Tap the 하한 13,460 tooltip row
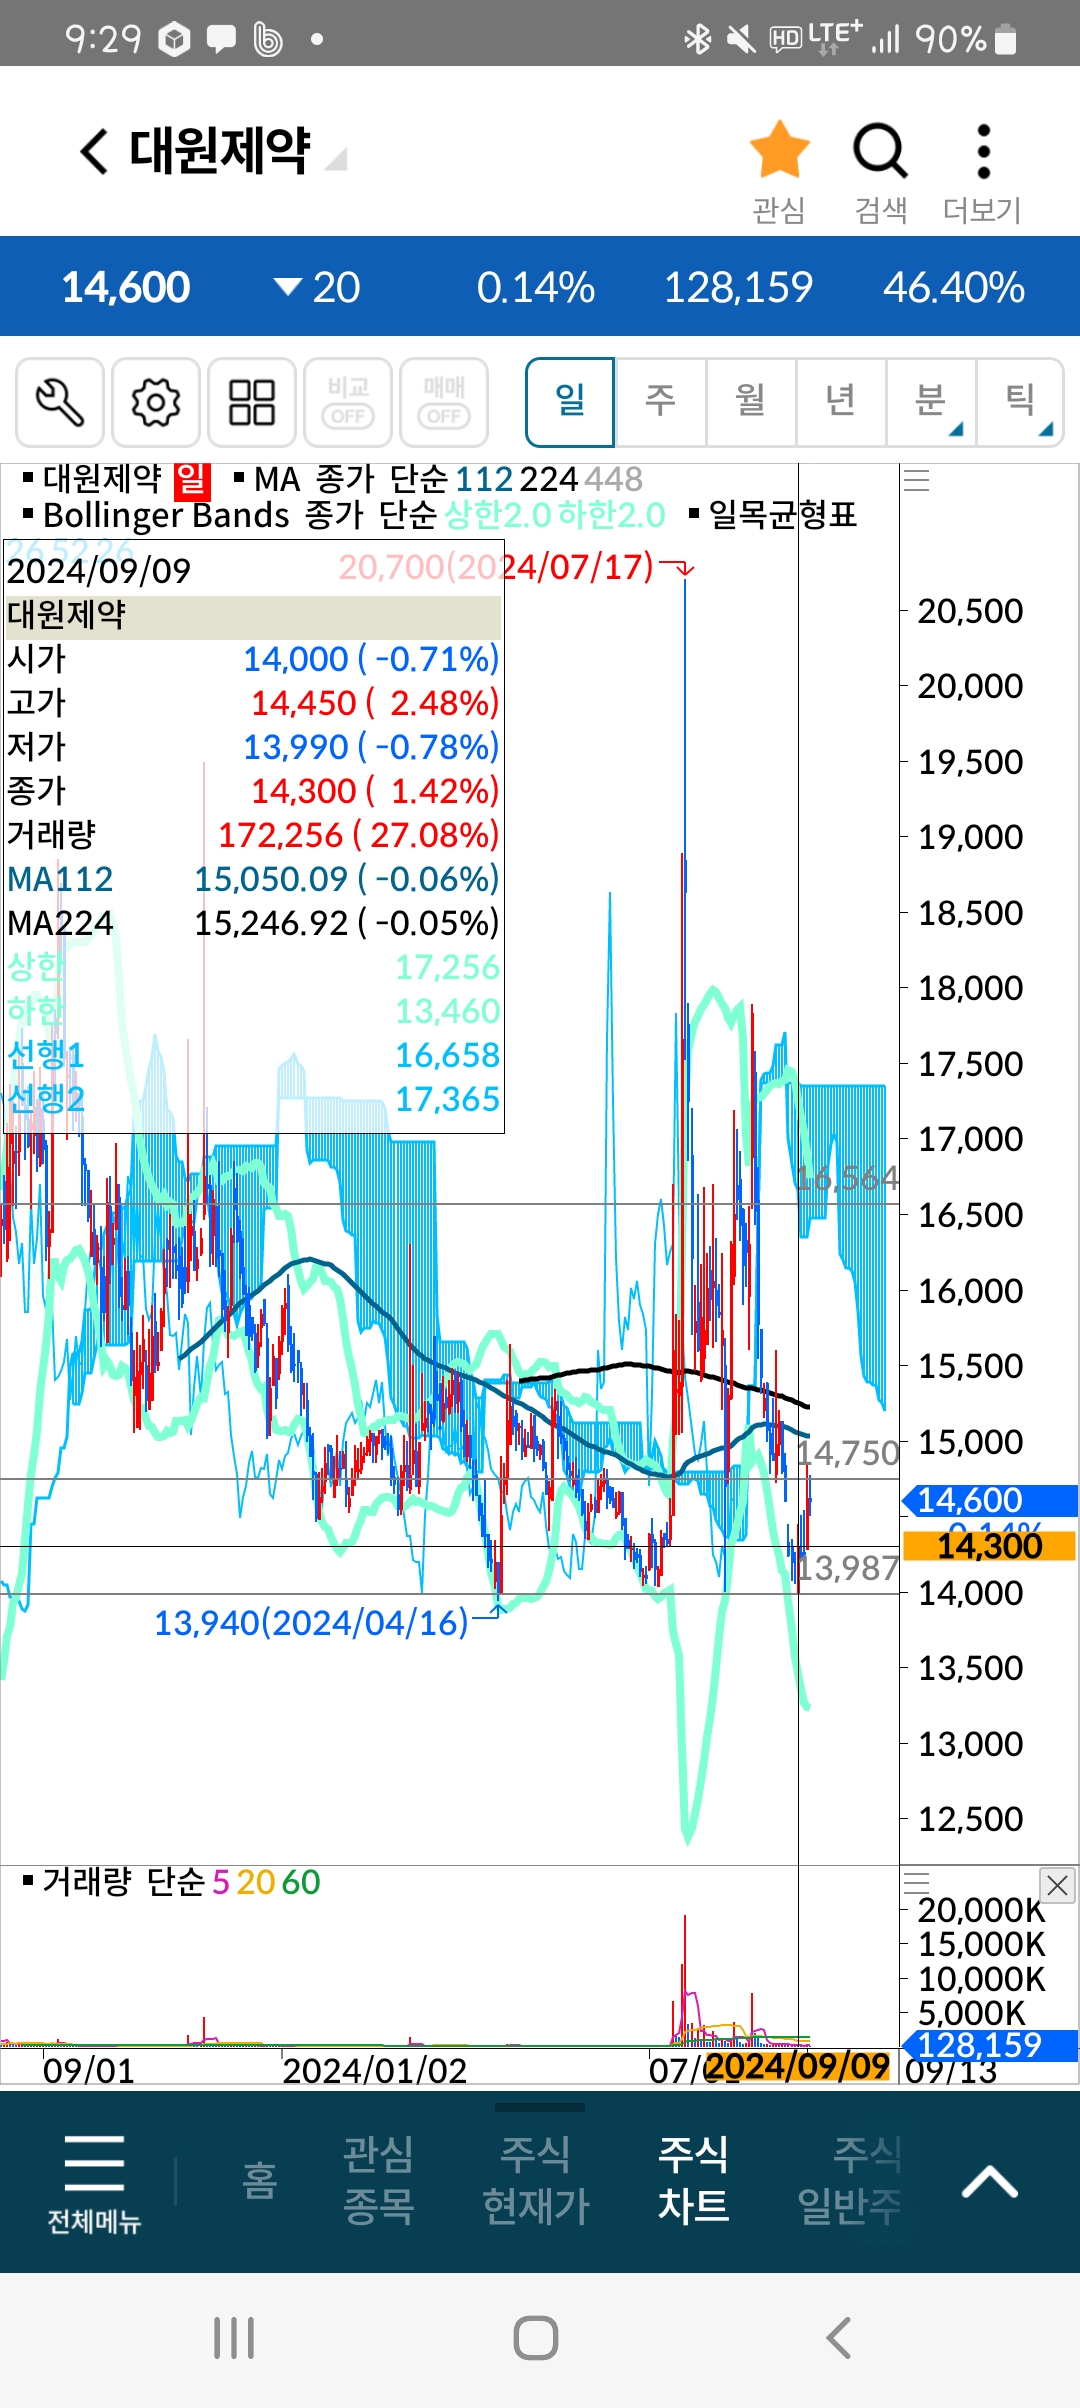This screenshot has height=2408, width=1080. (x=253, y=1011)
